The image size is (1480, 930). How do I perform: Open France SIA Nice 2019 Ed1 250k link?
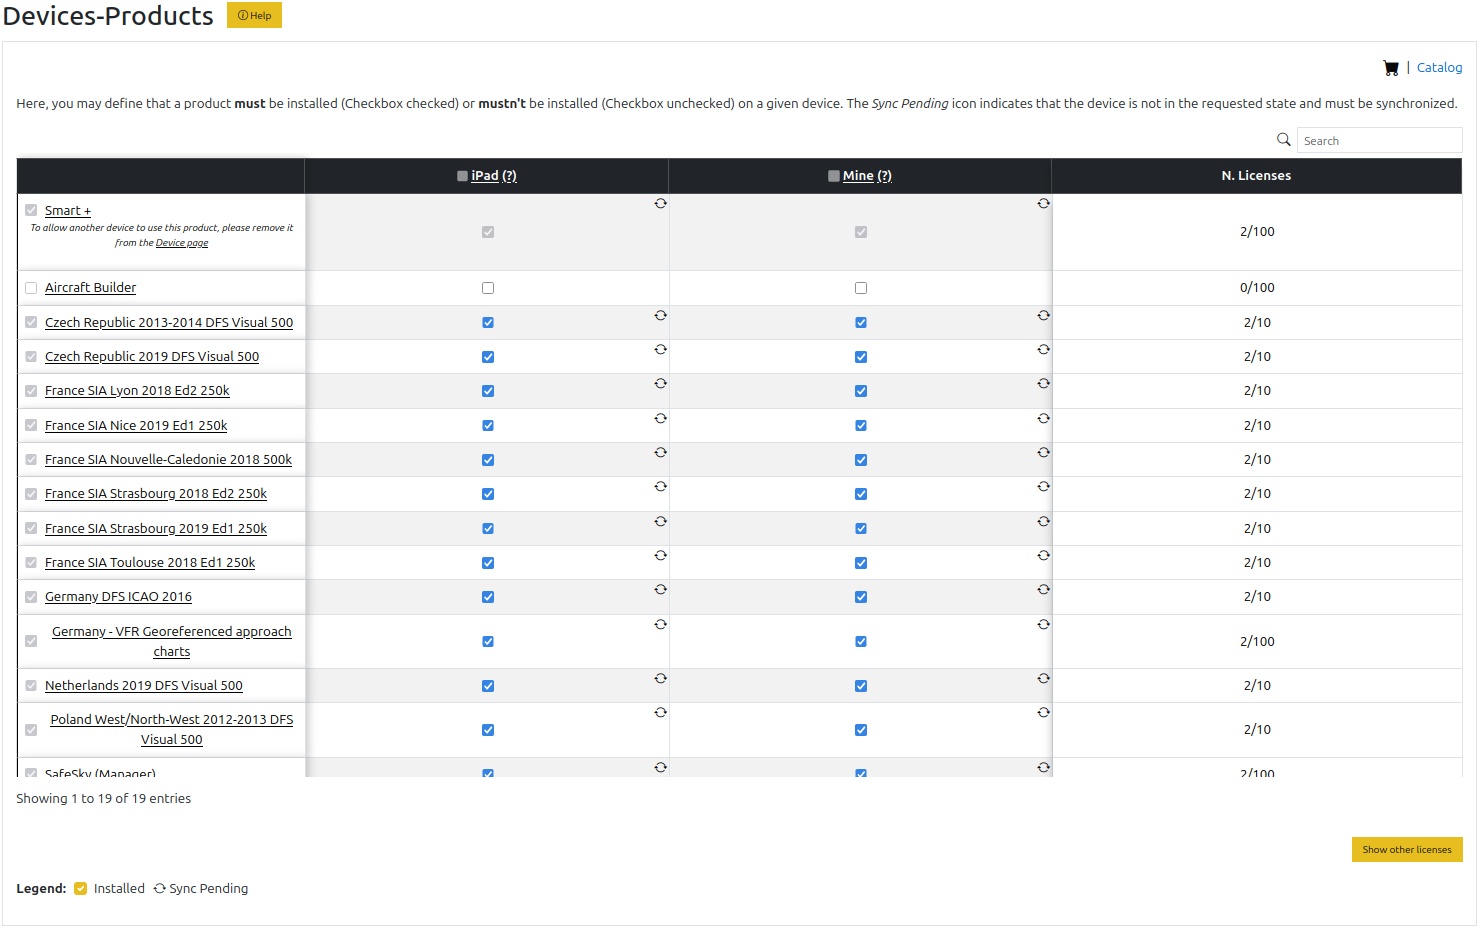(x=136, y=426)
